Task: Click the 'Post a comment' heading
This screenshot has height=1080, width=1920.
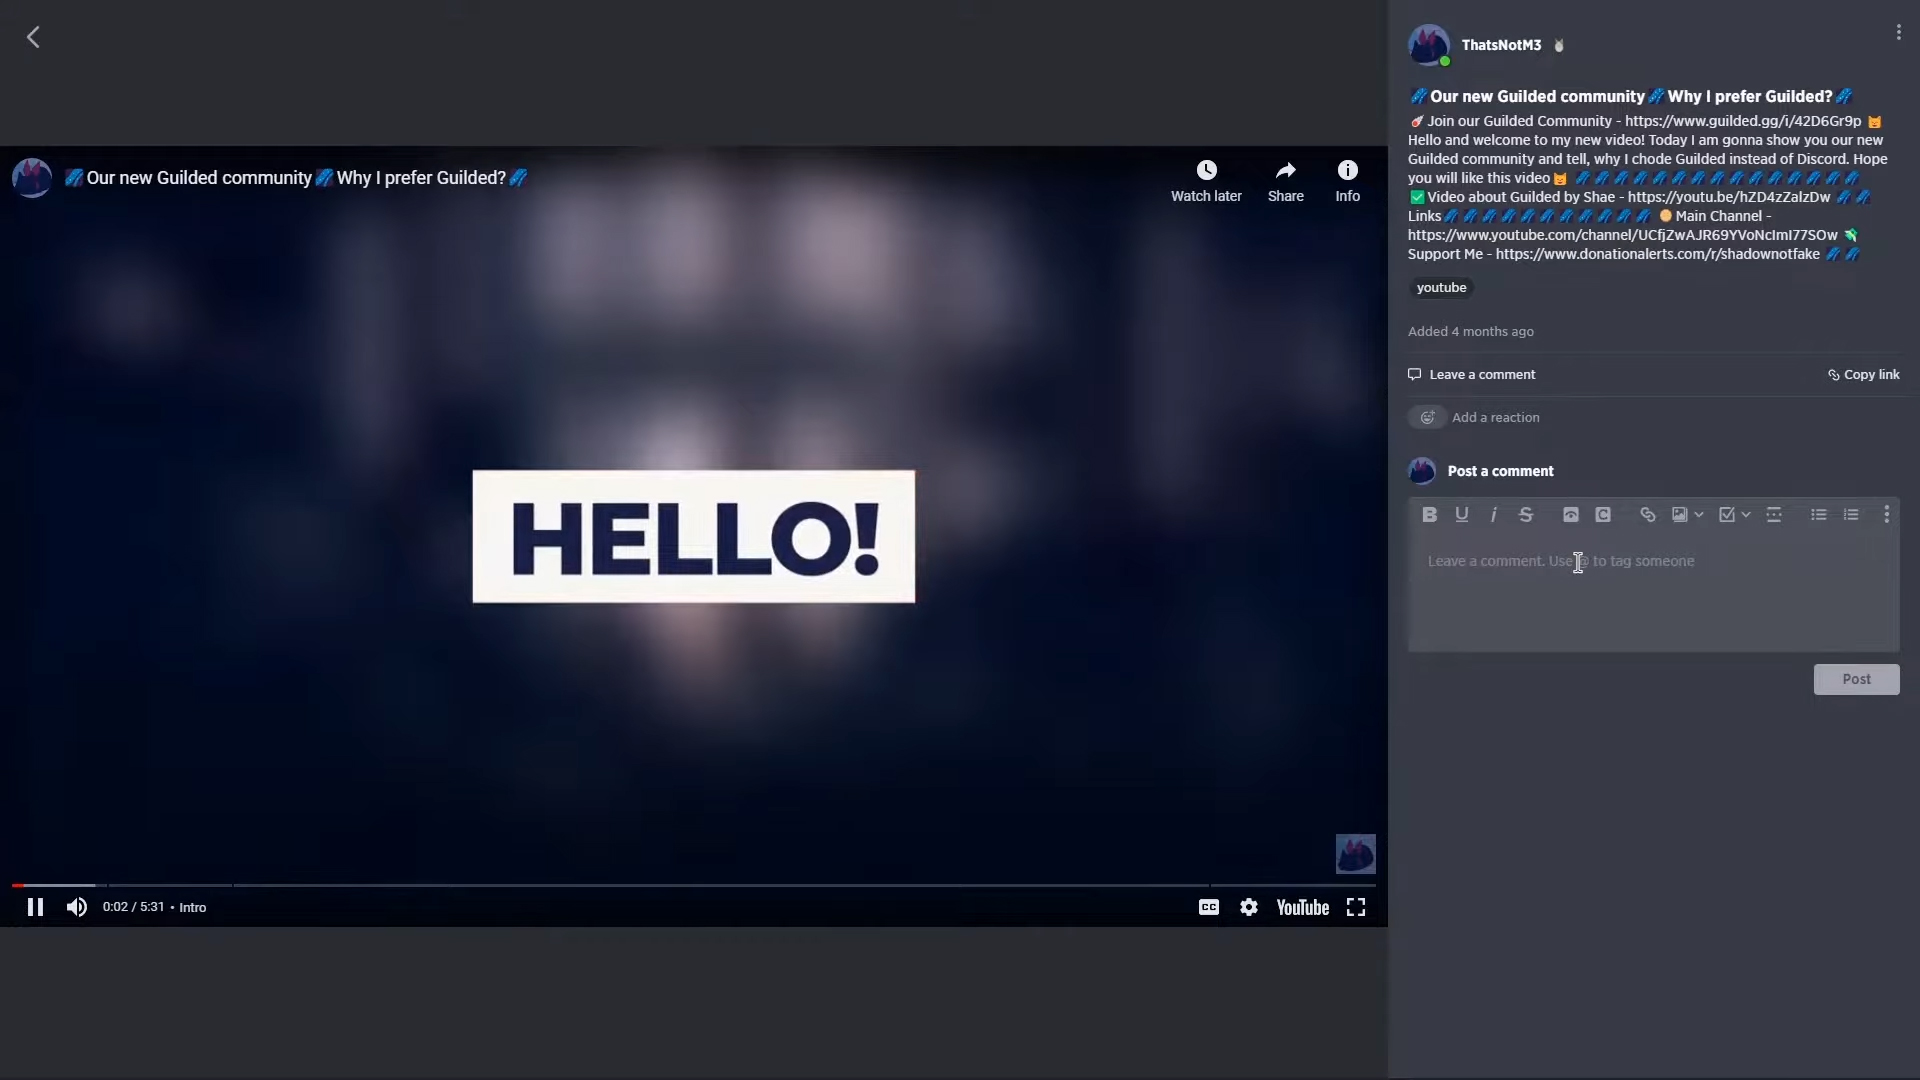Action: coord(1500,471)
